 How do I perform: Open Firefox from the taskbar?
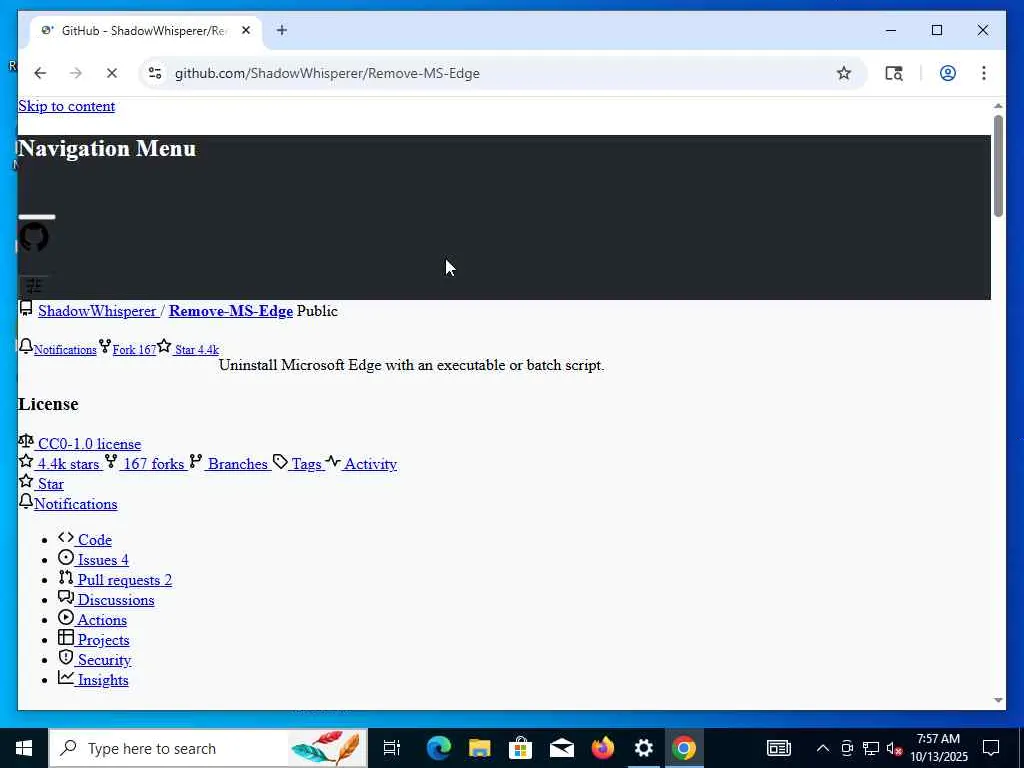[x=603, y=748]
